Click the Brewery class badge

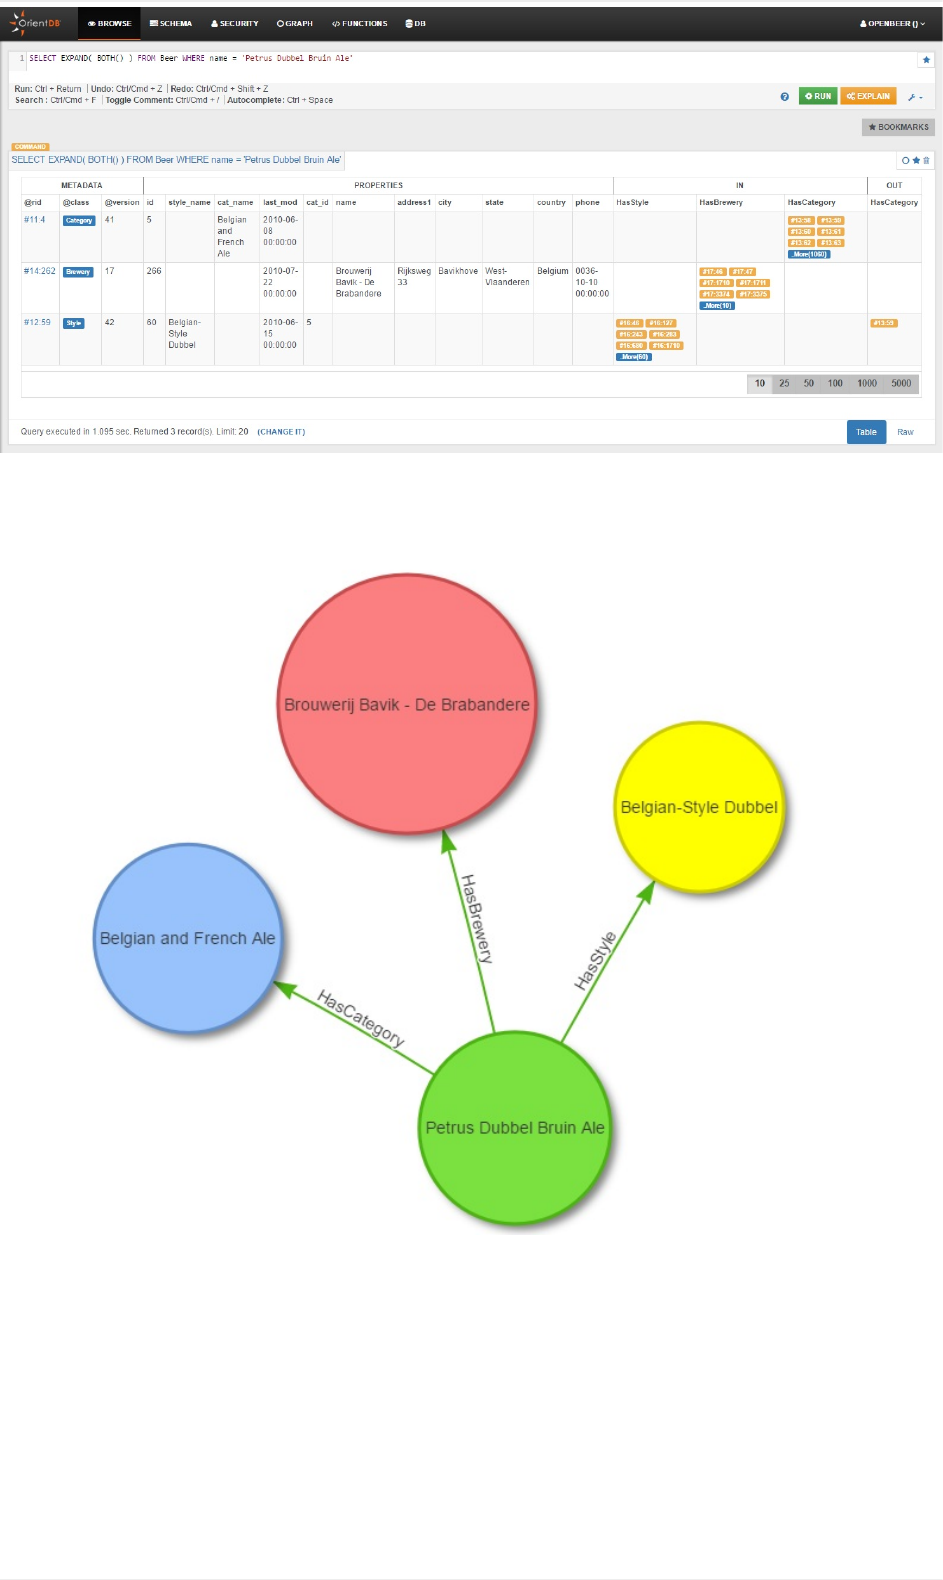[78, 272]
